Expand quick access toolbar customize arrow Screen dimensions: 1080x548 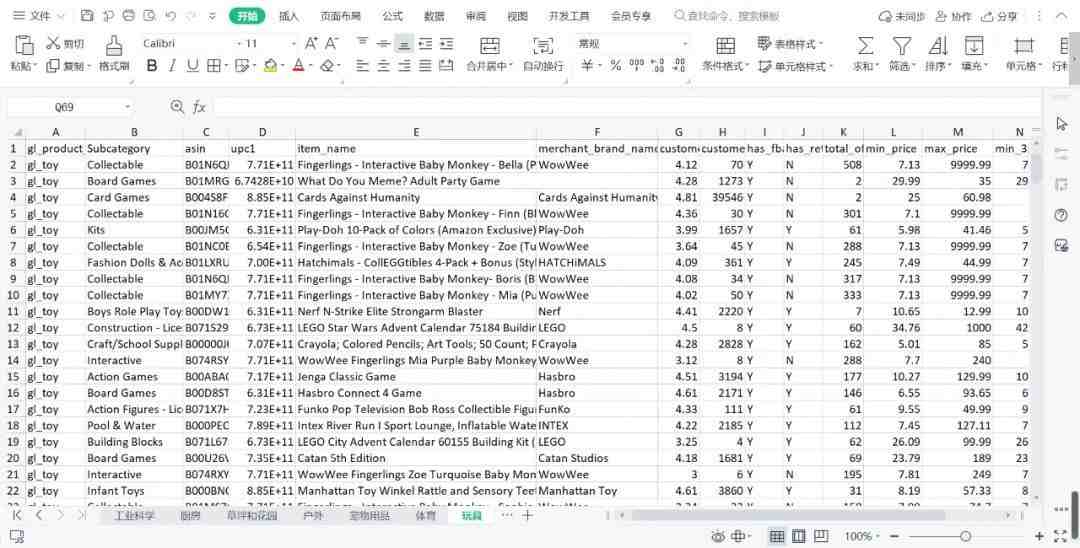coord(212,16)
